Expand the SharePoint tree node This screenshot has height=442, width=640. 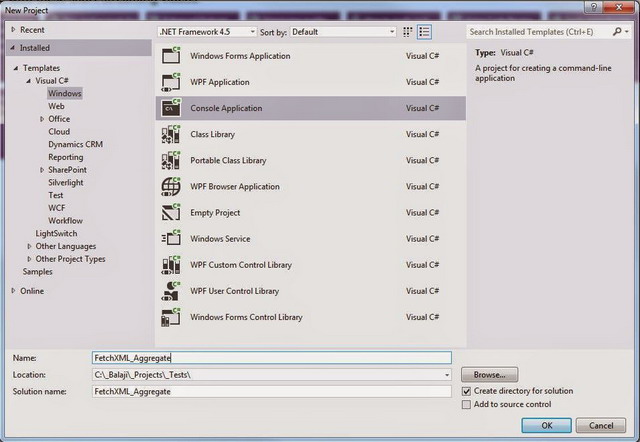(42, 170)
